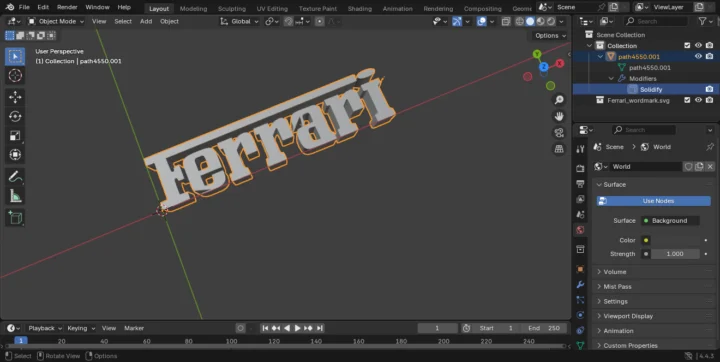This screenshot has width=720, height=362.
Task: Switch to Shading workspace tab
Action: [x=360, y=9]
